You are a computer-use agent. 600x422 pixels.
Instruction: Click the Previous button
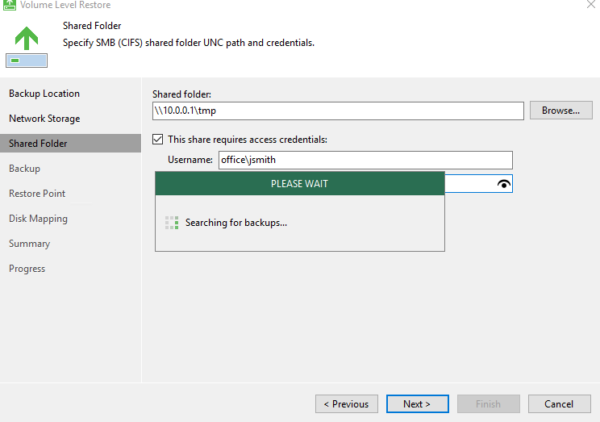pos(346,404)
